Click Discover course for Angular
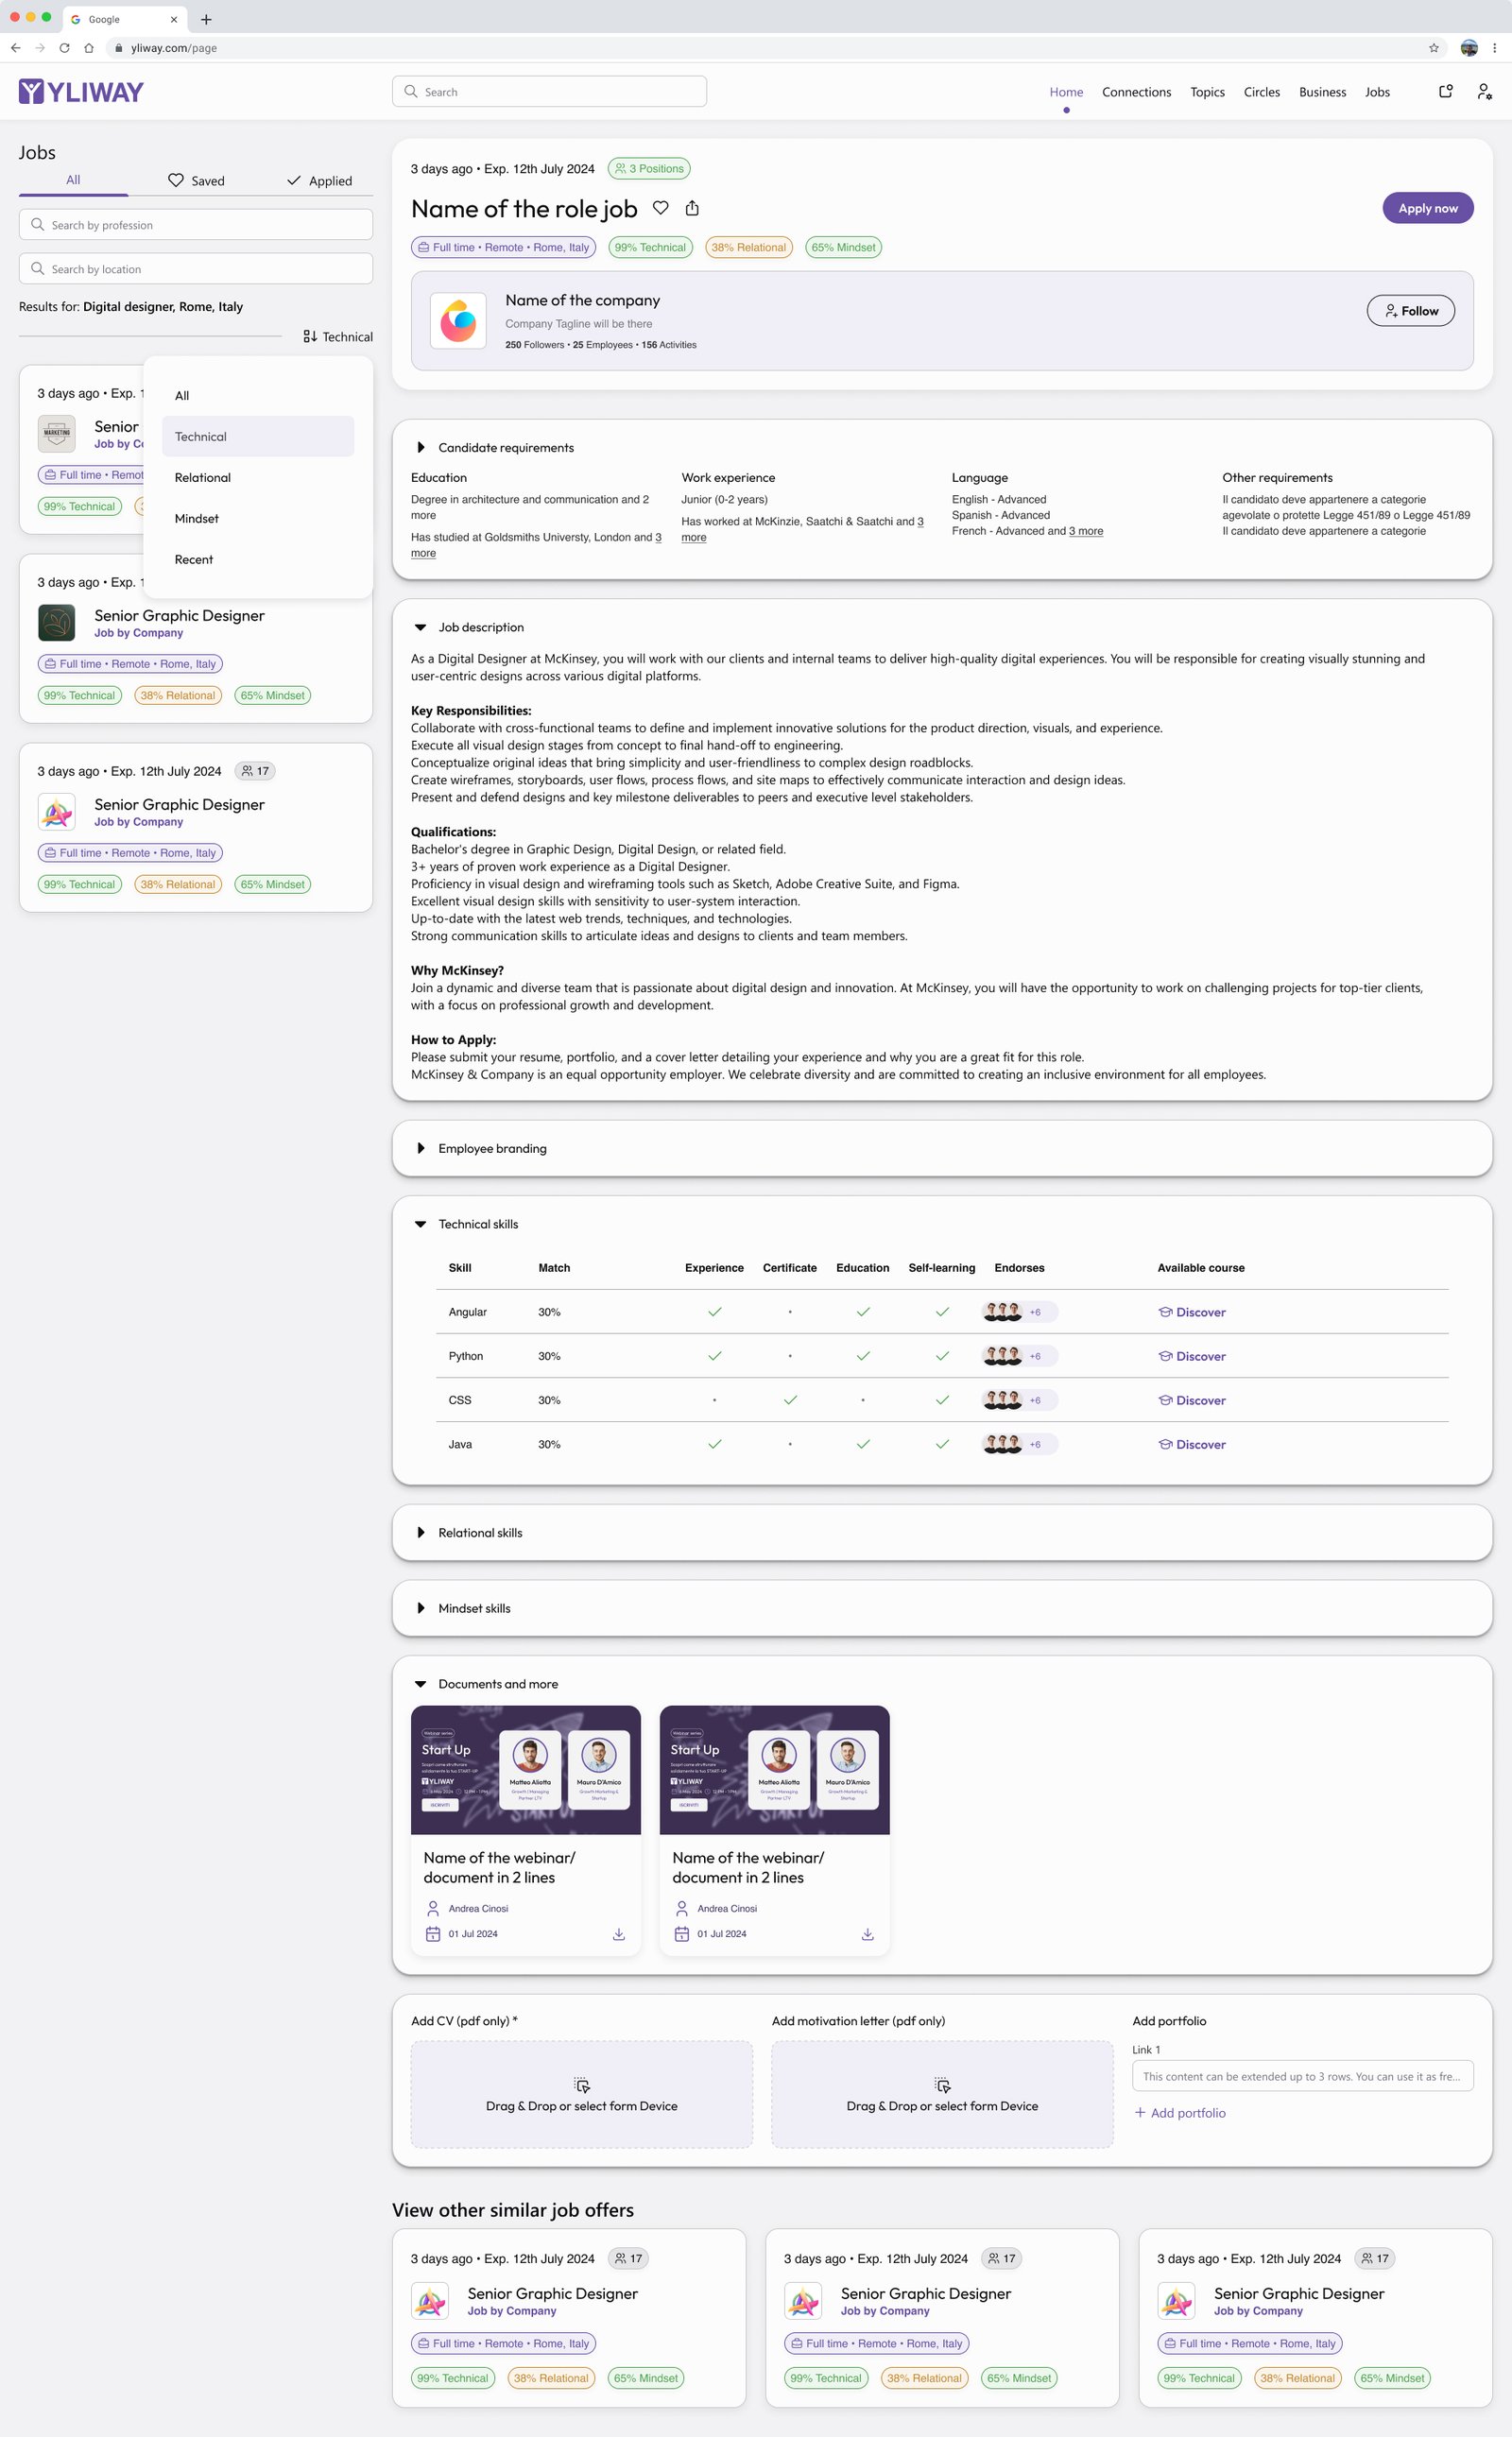The image size is (1512, 2437). point(1191,1312)
